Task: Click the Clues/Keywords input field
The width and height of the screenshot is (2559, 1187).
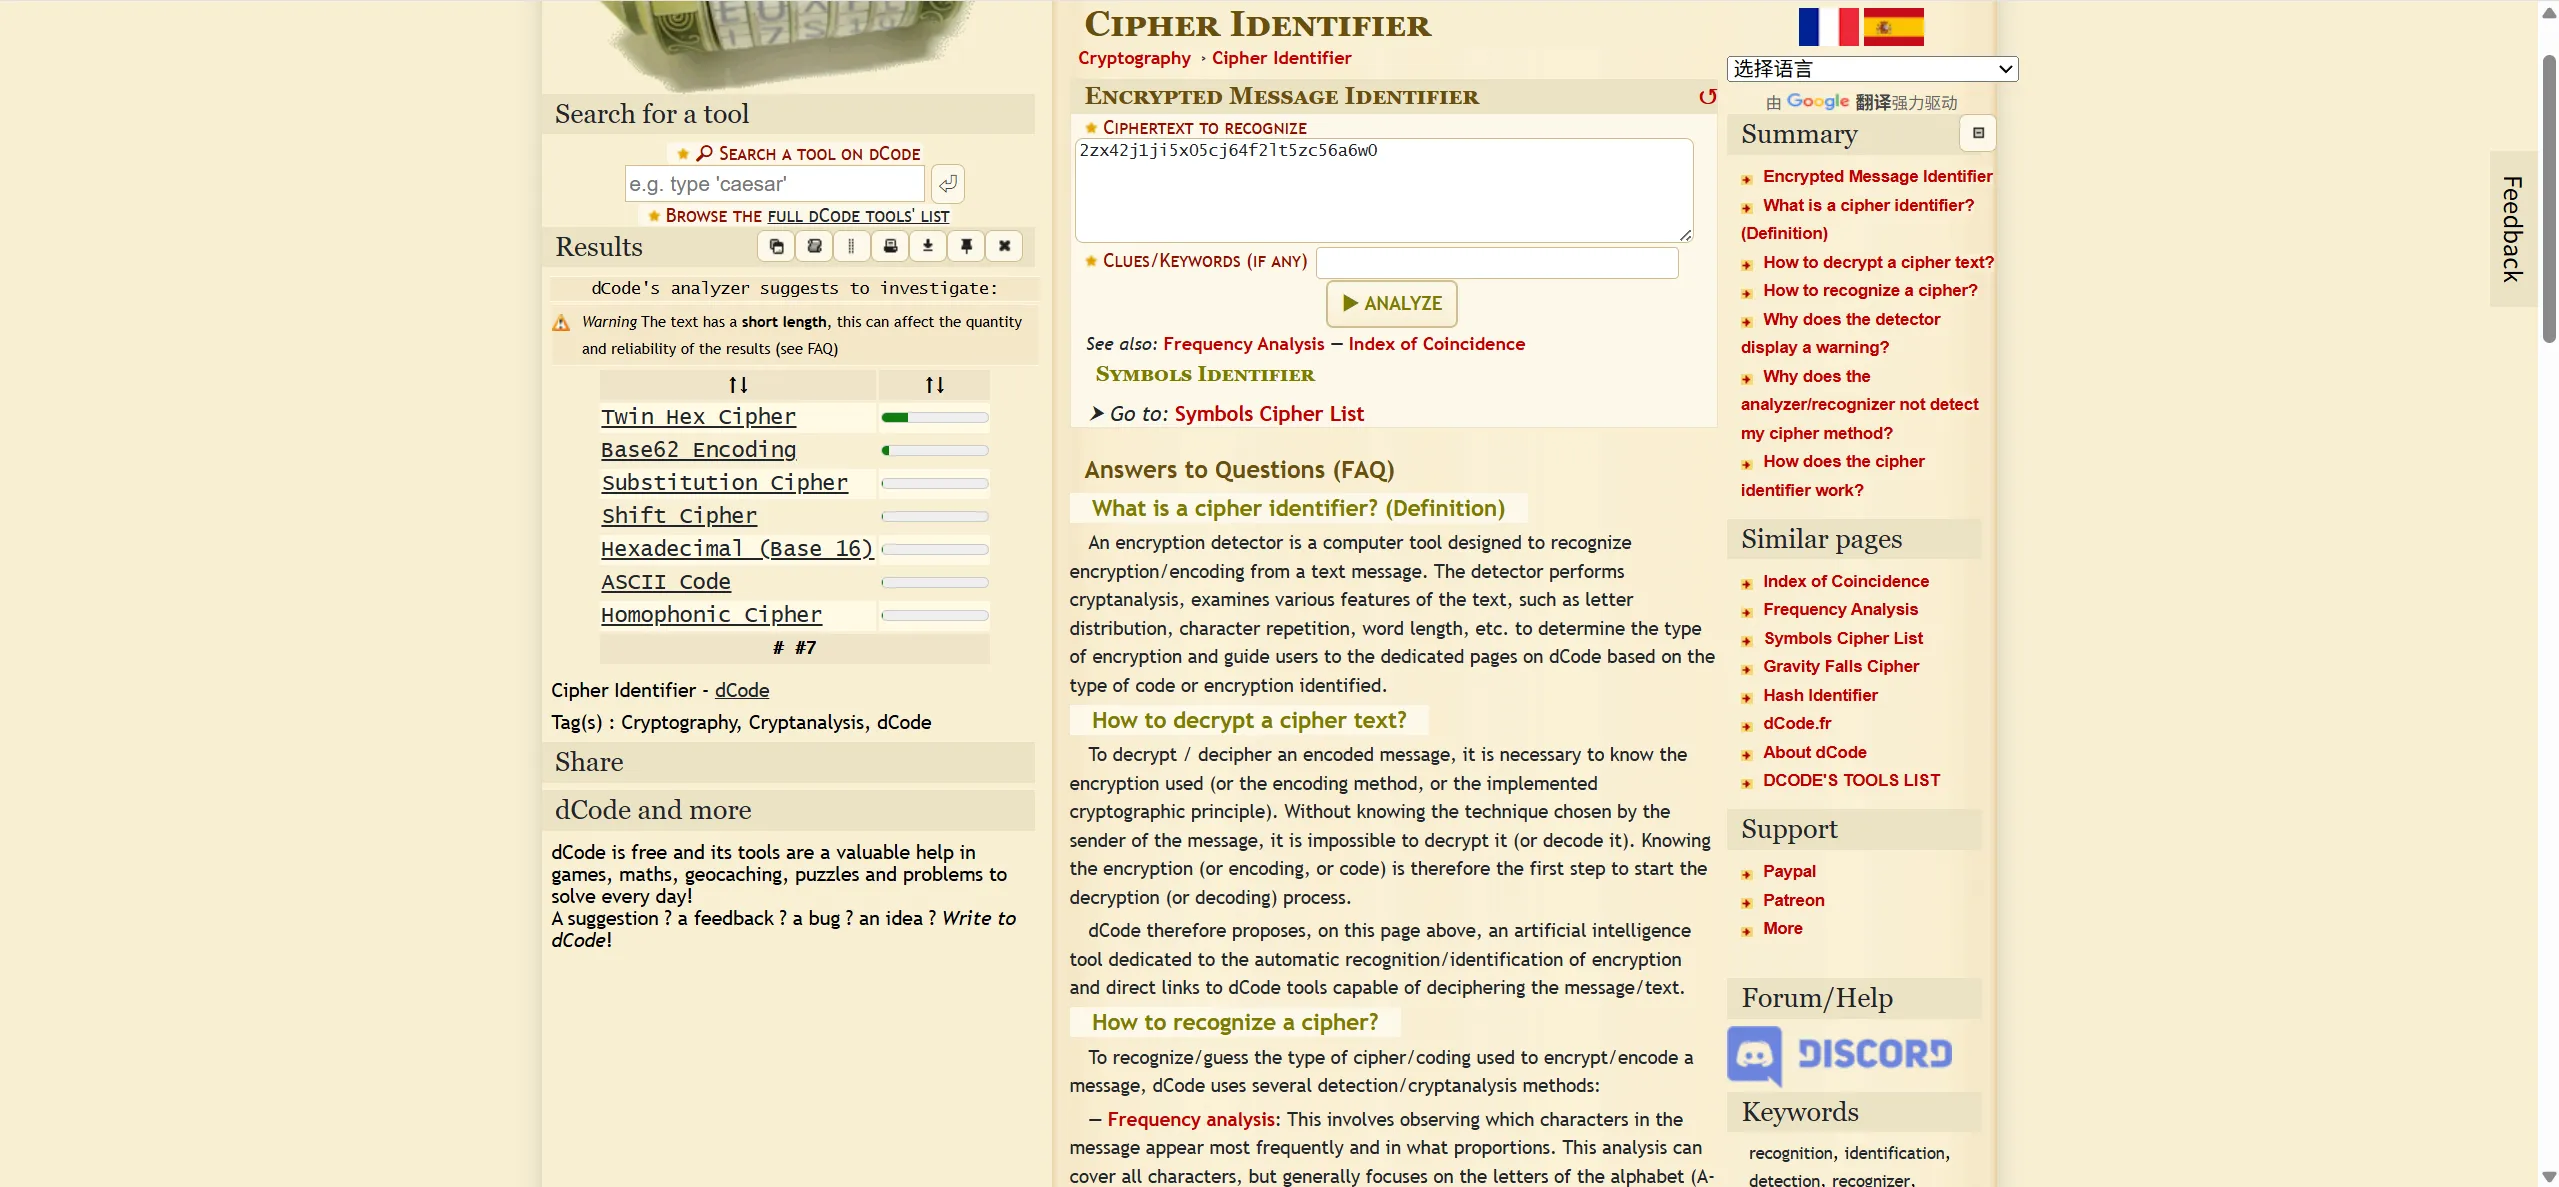Action: [x=1497, y=262]
